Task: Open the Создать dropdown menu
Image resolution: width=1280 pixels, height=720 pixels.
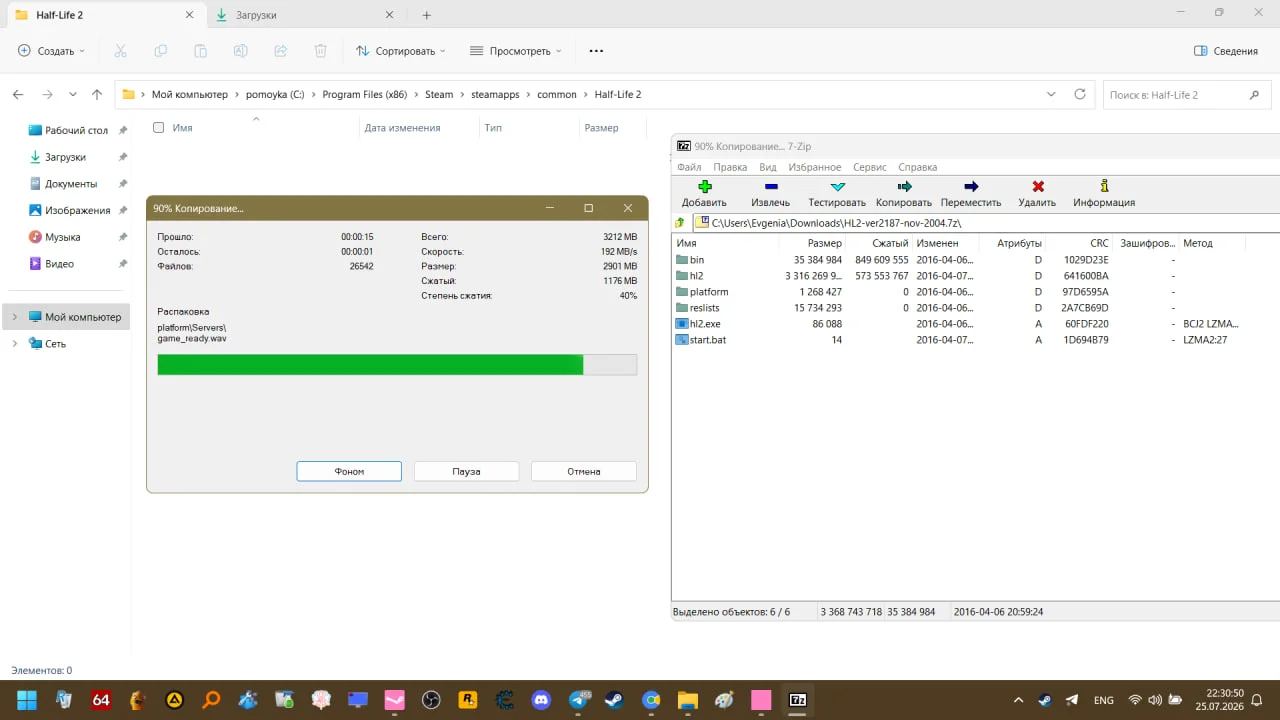Action: coord(51,51)
